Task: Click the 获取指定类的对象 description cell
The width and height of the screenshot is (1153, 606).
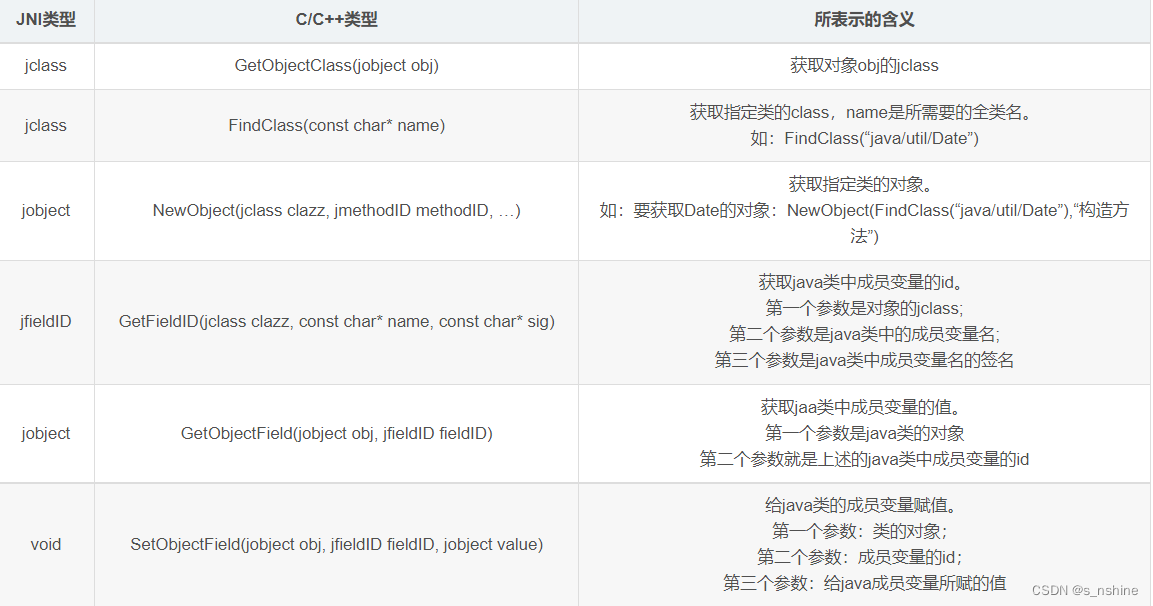Action: (863, 184)
